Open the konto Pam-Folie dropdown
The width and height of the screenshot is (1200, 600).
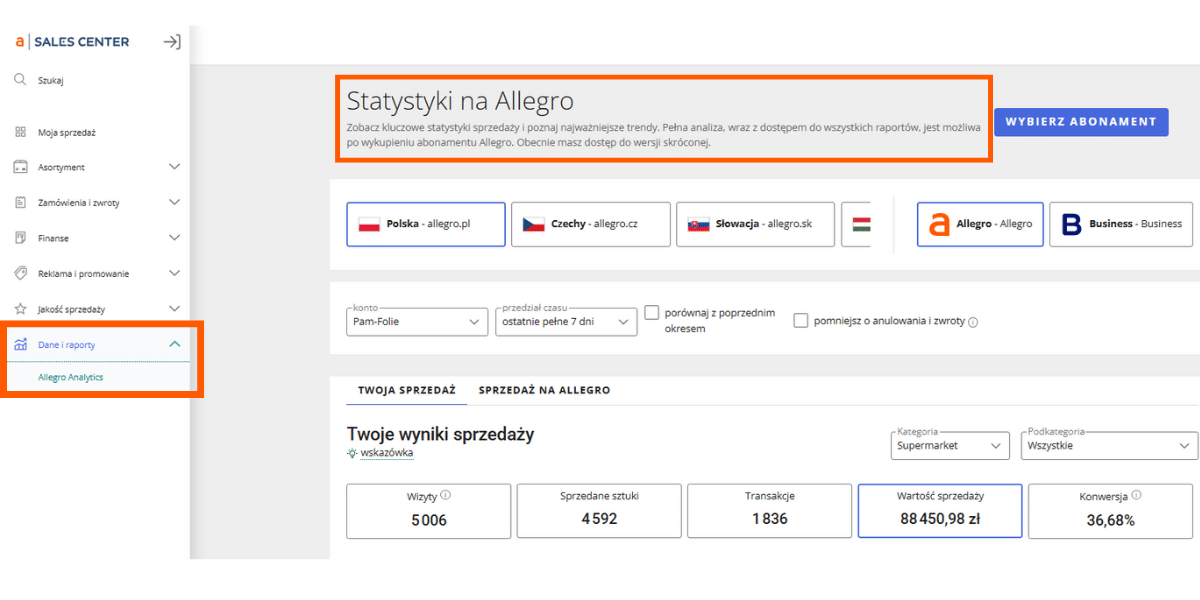tap(418, 321)
